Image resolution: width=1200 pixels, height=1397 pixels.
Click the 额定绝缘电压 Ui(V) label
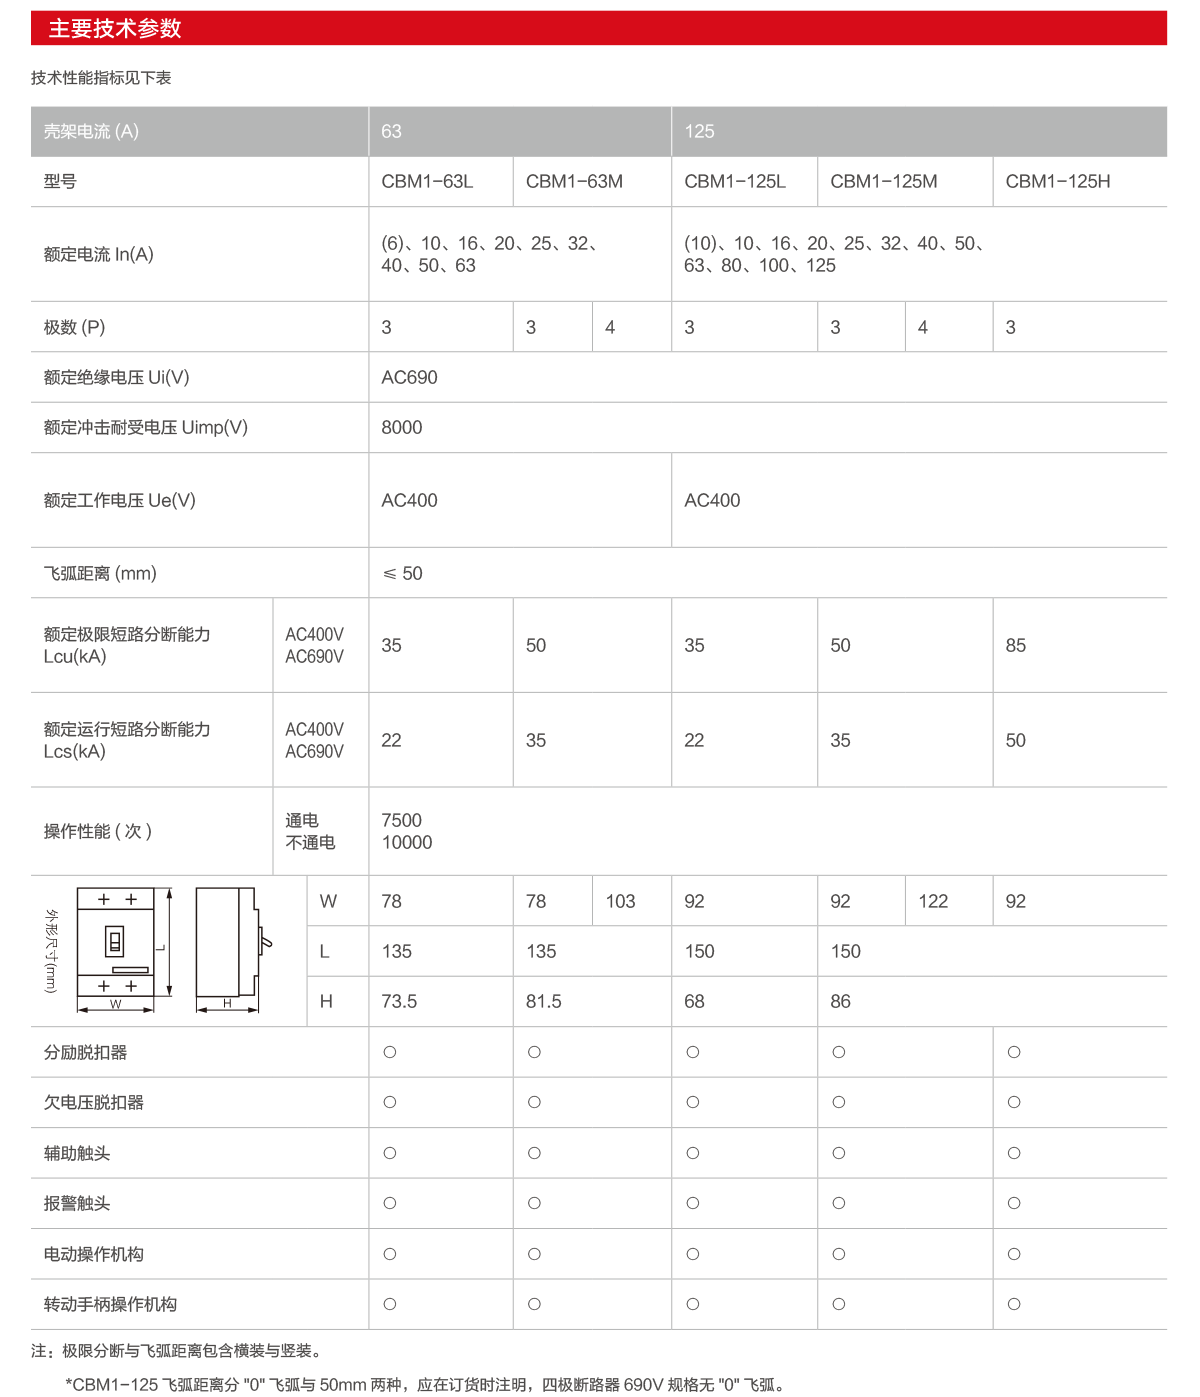tap(116, 377)
